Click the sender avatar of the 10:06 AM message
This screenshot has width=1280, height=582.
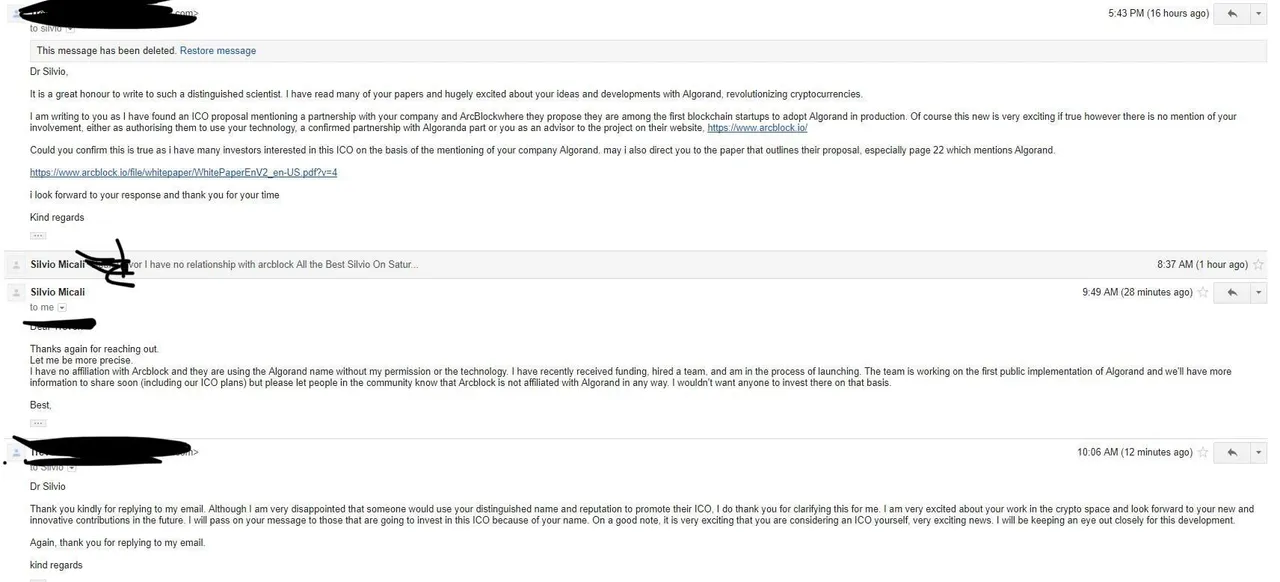tap(16, 453)
